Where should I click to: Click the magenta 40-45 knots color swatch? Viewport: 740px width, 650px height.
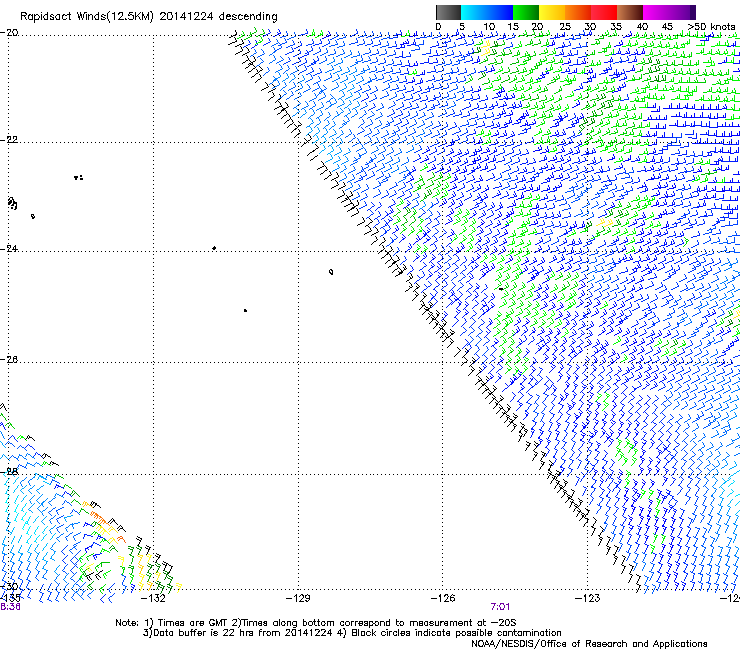pos(656,12)
